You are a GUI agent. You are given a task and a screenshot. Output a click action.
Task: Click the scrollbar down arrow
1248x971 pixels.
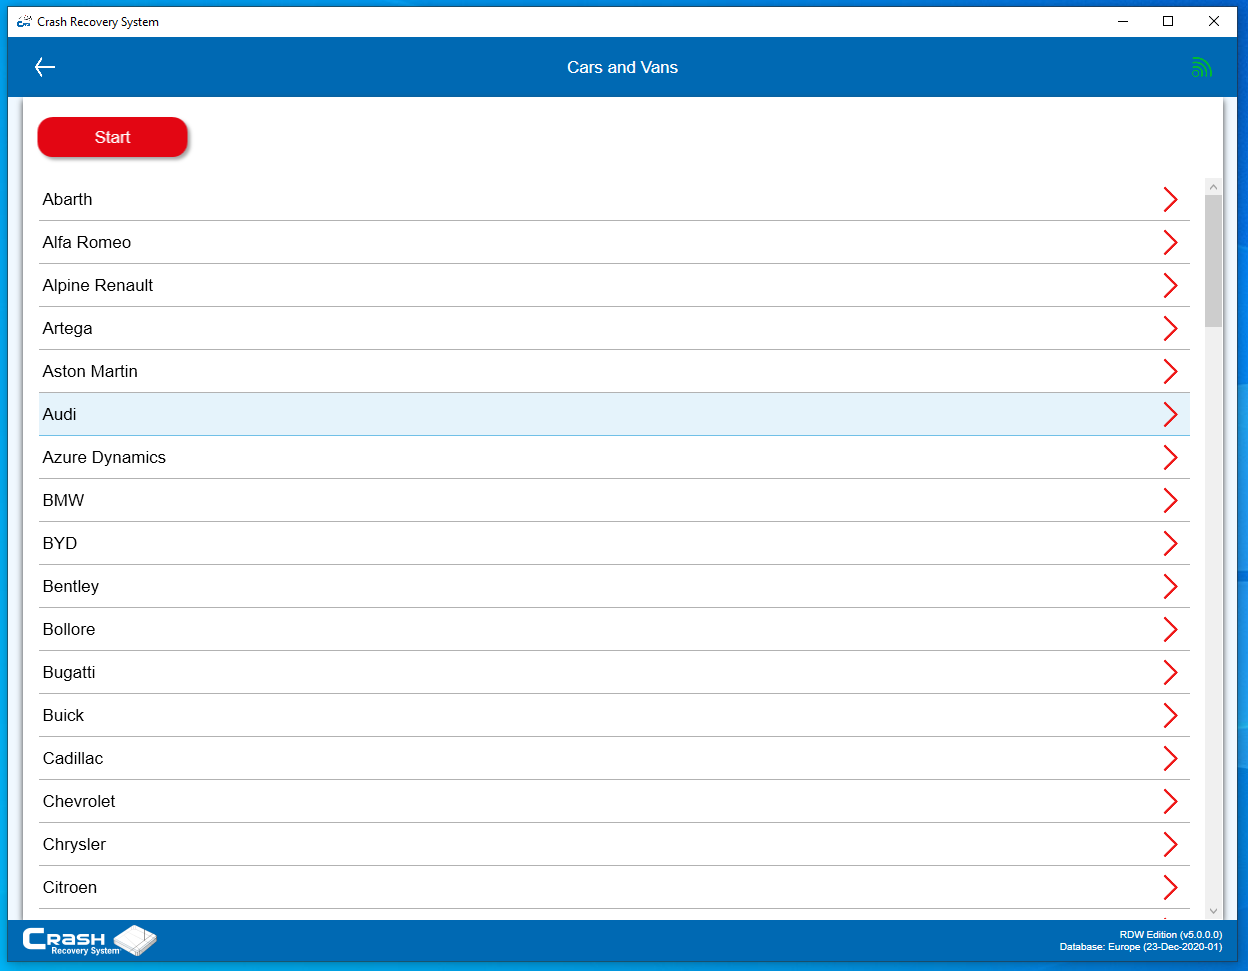click(1214, 911)
